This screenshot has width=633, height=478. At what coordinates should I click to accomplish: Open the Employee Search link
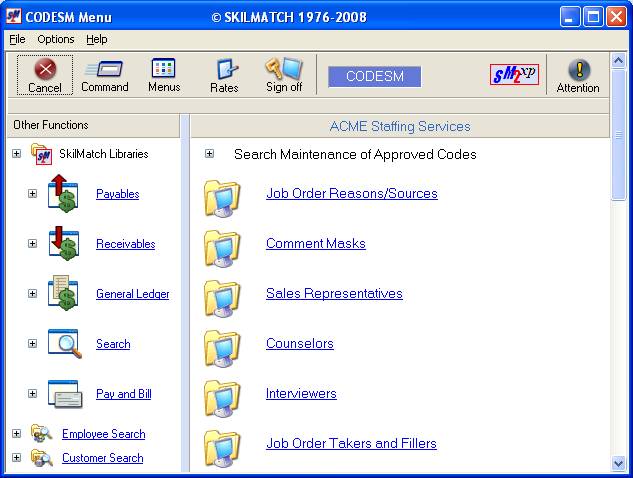pos(104,434)
